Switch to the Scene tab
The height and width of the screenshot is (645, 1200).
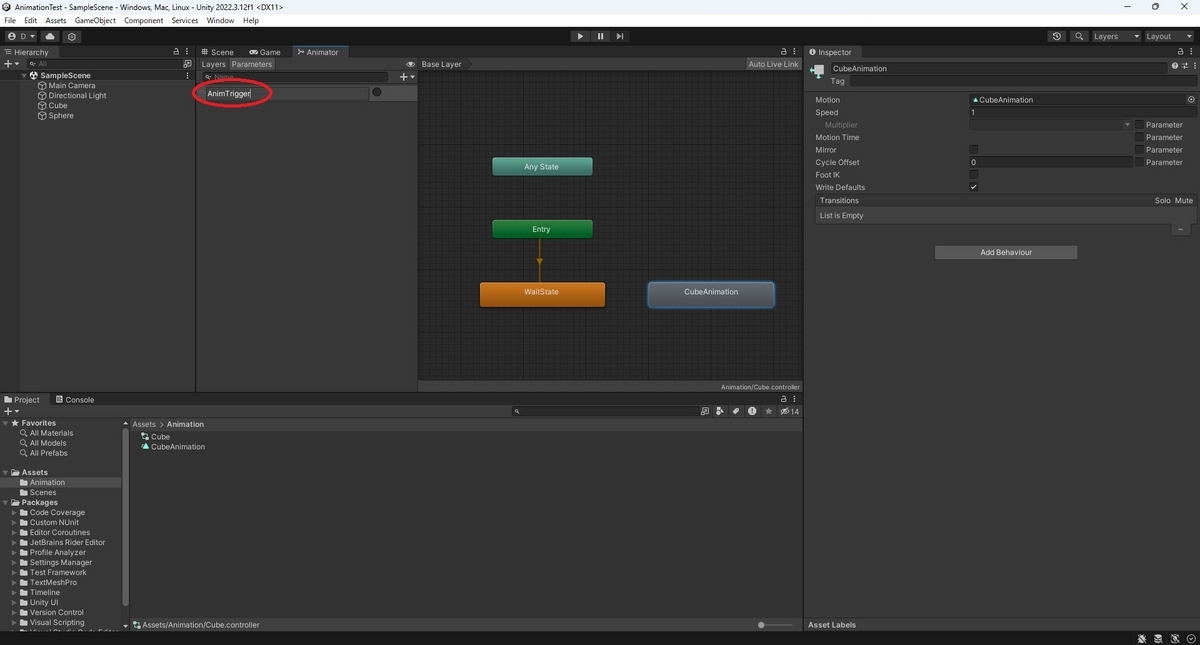[x=217, y=52]
